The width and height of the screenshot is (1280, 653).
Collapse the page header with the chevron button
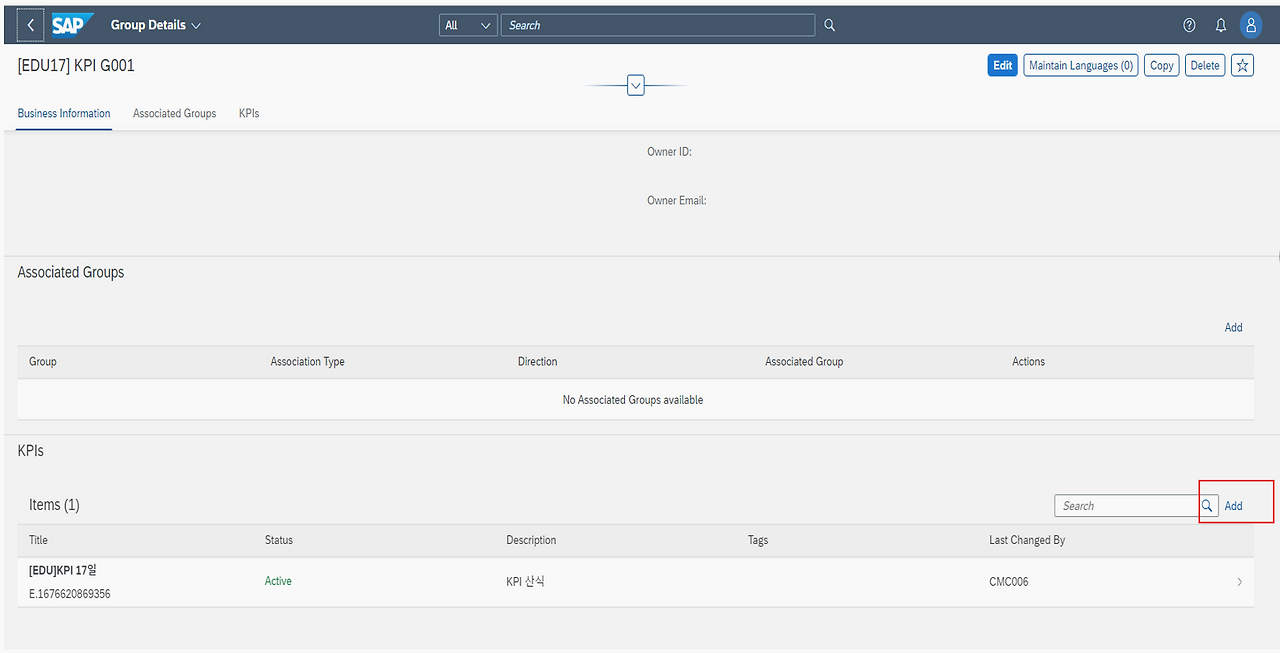tap(636, 85)
